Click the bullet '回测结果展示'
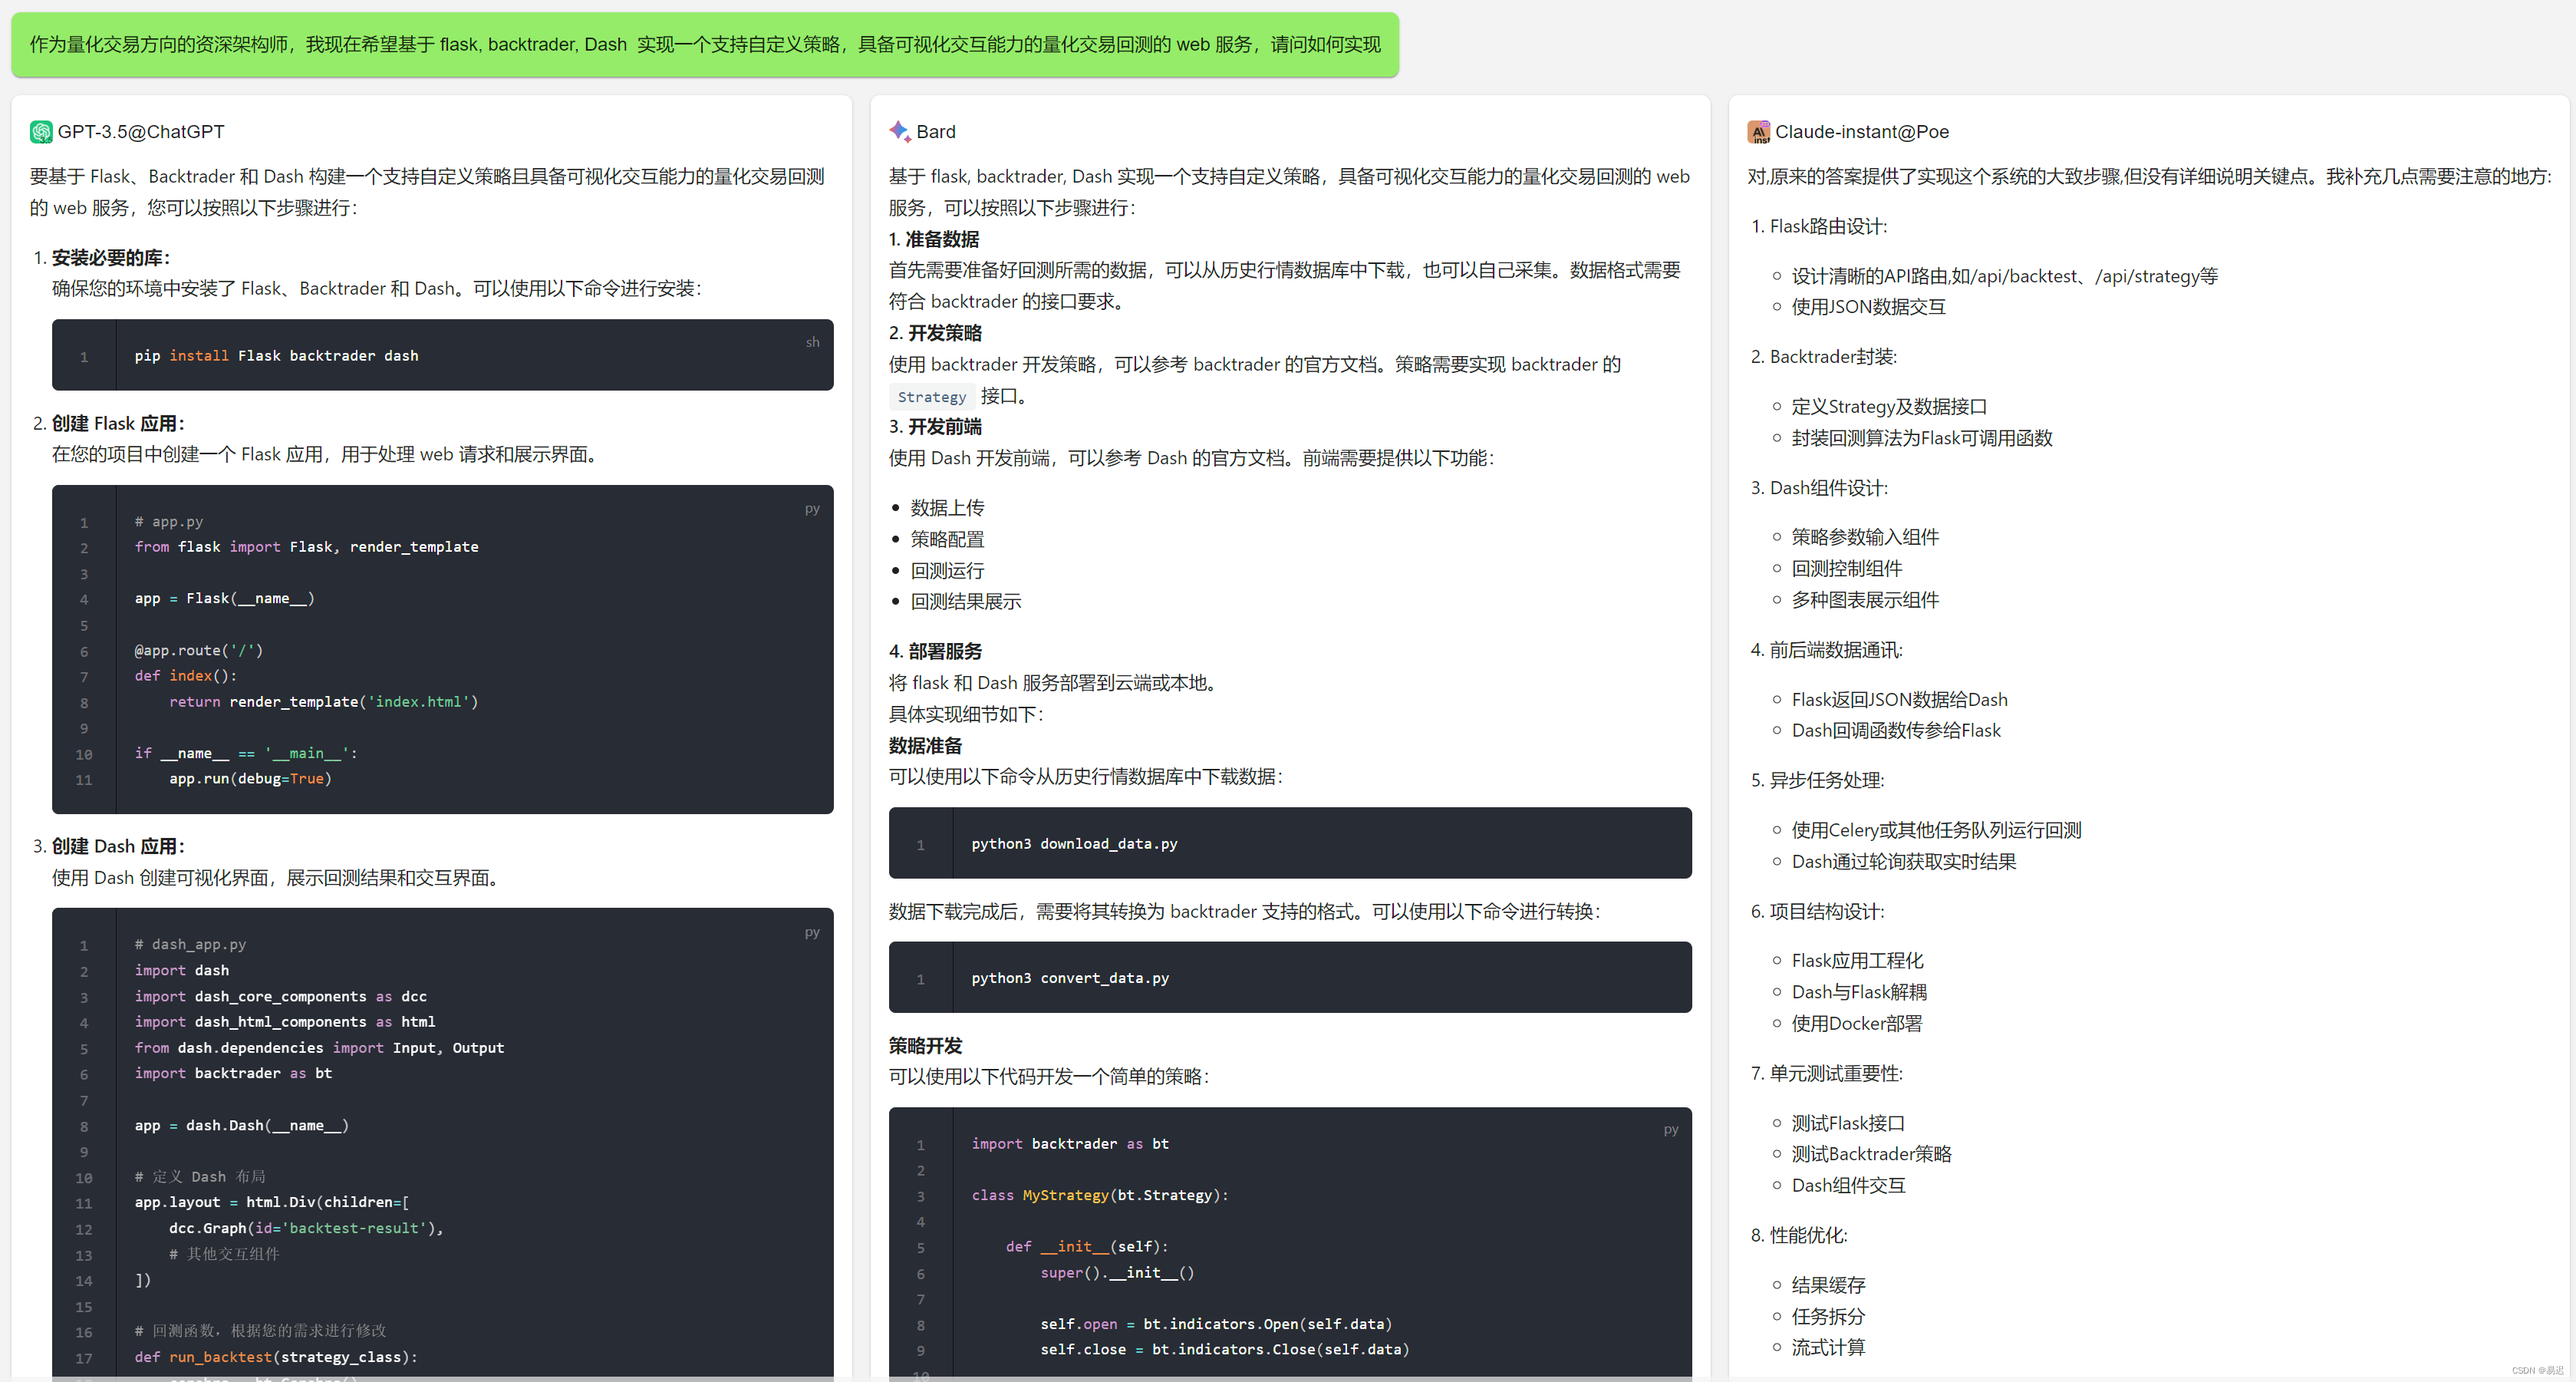The width and height of the screenshot is (2576, 1382). [966, 602]
